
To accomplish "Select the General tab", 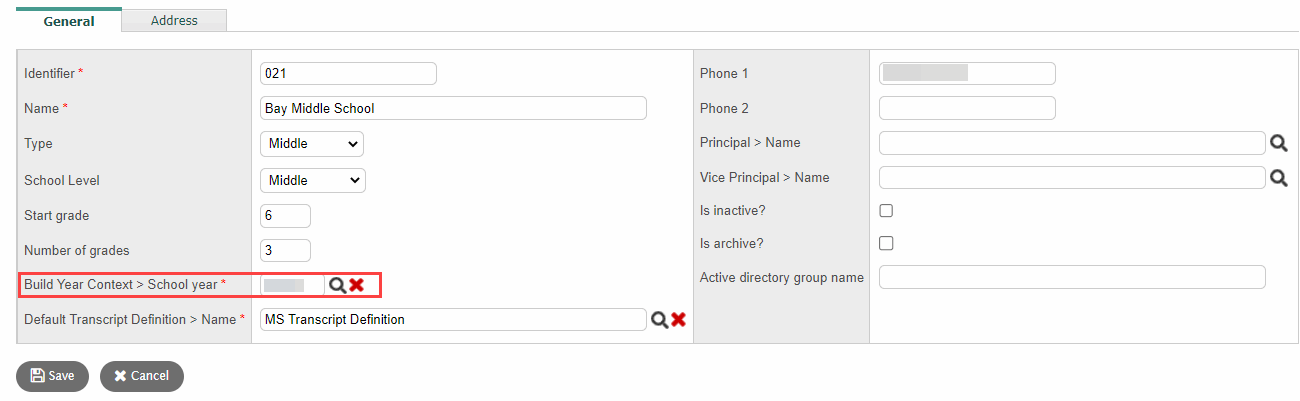I will pyautogui.click(x=69, y=21).
